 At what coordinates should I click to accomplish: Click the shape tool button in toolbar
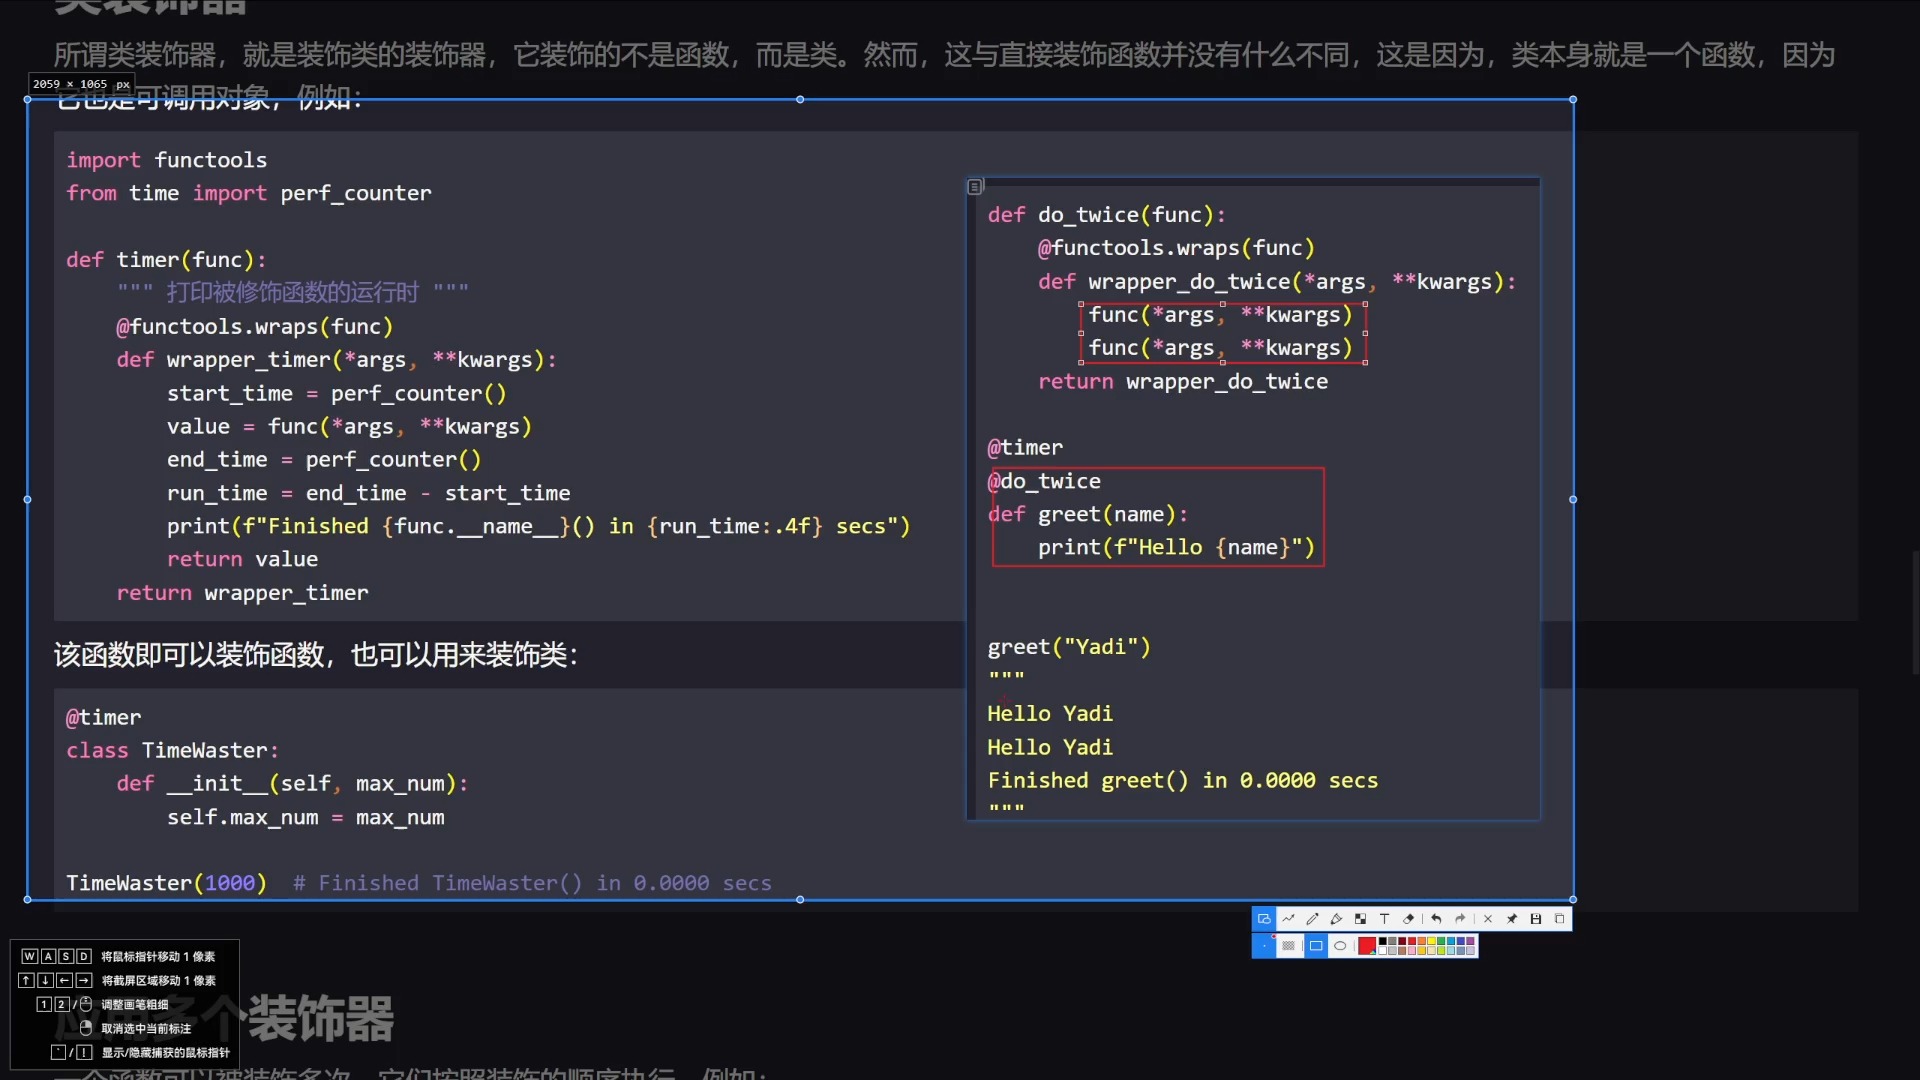(x=1264, y=918)
